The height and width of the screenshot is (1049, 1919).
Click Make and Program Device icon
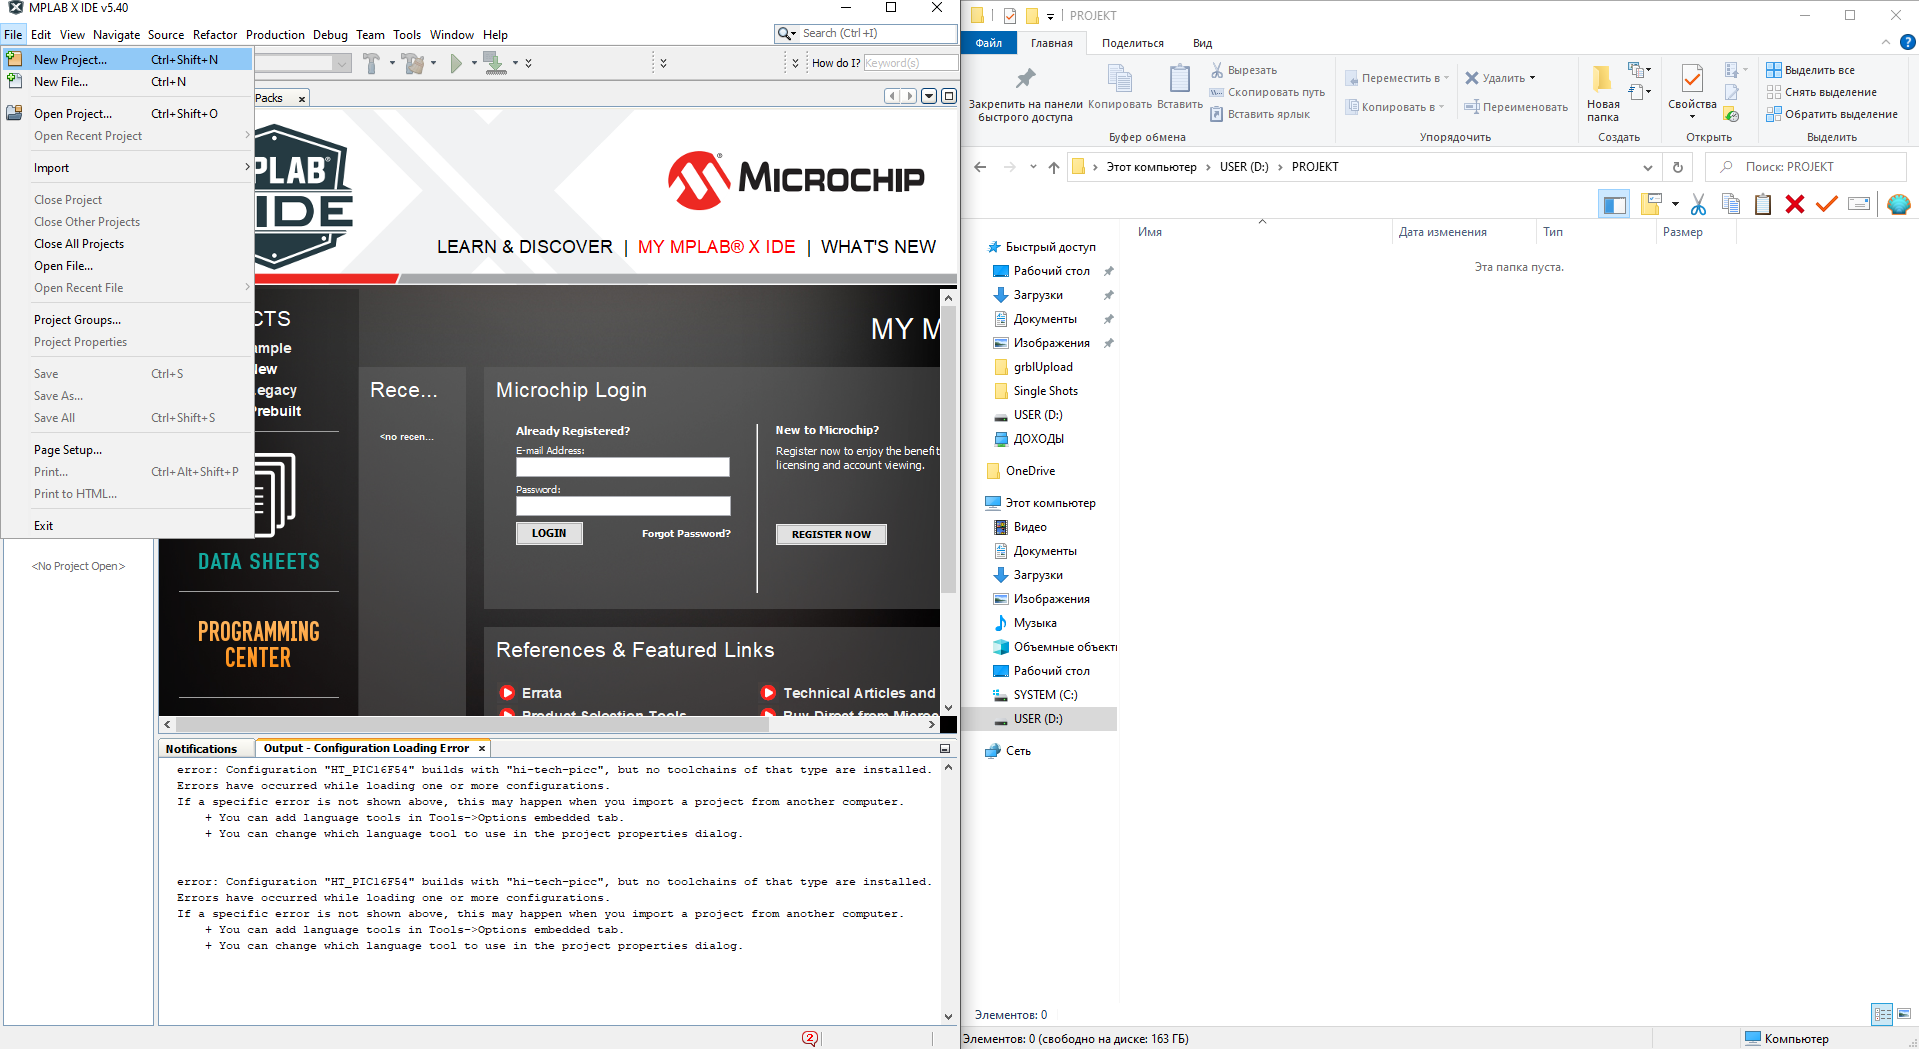(494, 63)
